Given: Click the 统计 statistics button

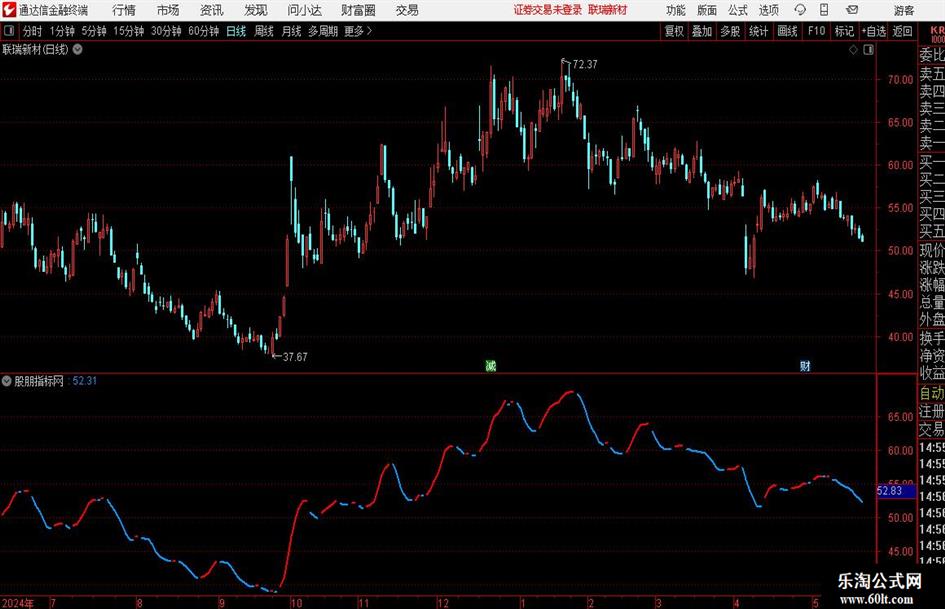Looking at the screenshot, I should click(x=758, y=31).
